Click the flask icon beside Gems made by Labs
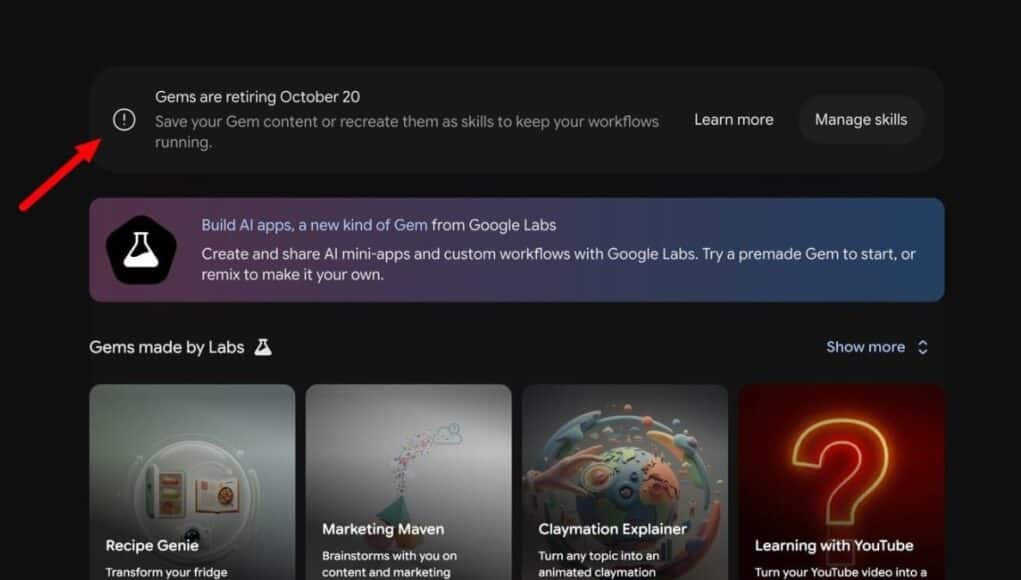Image resolution: width=1021 pixels, height=580 pixels. pyautogui.click(x=263, y=347)
